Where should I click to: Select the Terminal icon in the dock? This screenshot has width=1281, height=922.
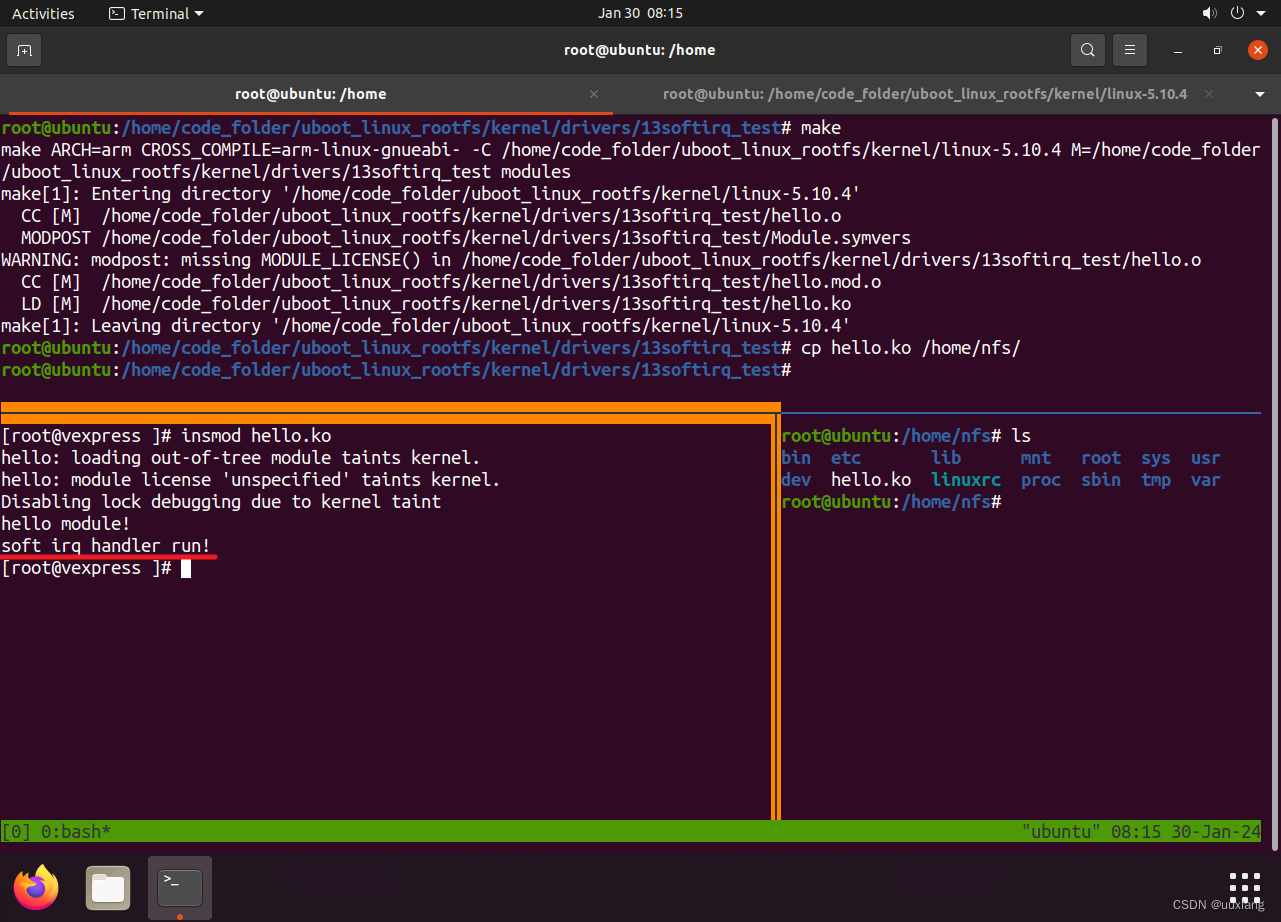(180, 888)
